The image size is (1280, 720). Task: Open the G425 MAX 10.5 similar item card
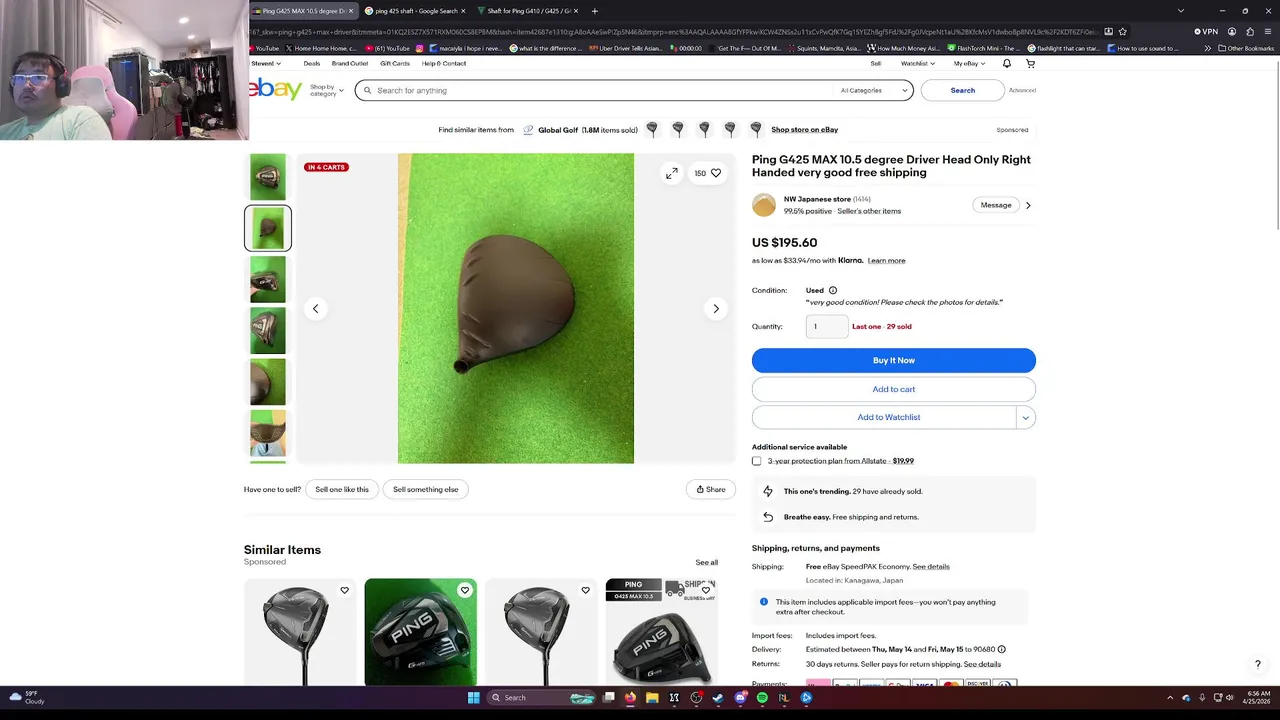tap(662, 632)
